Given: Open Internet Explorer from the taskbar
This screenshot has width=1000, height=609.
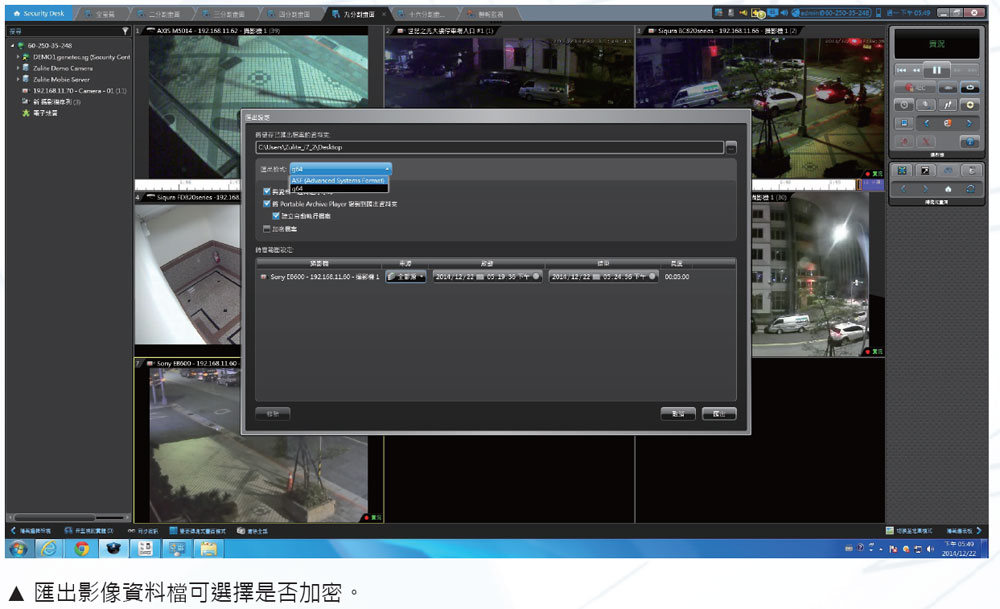Looking at the screenshot, I should tap(49, 548).
